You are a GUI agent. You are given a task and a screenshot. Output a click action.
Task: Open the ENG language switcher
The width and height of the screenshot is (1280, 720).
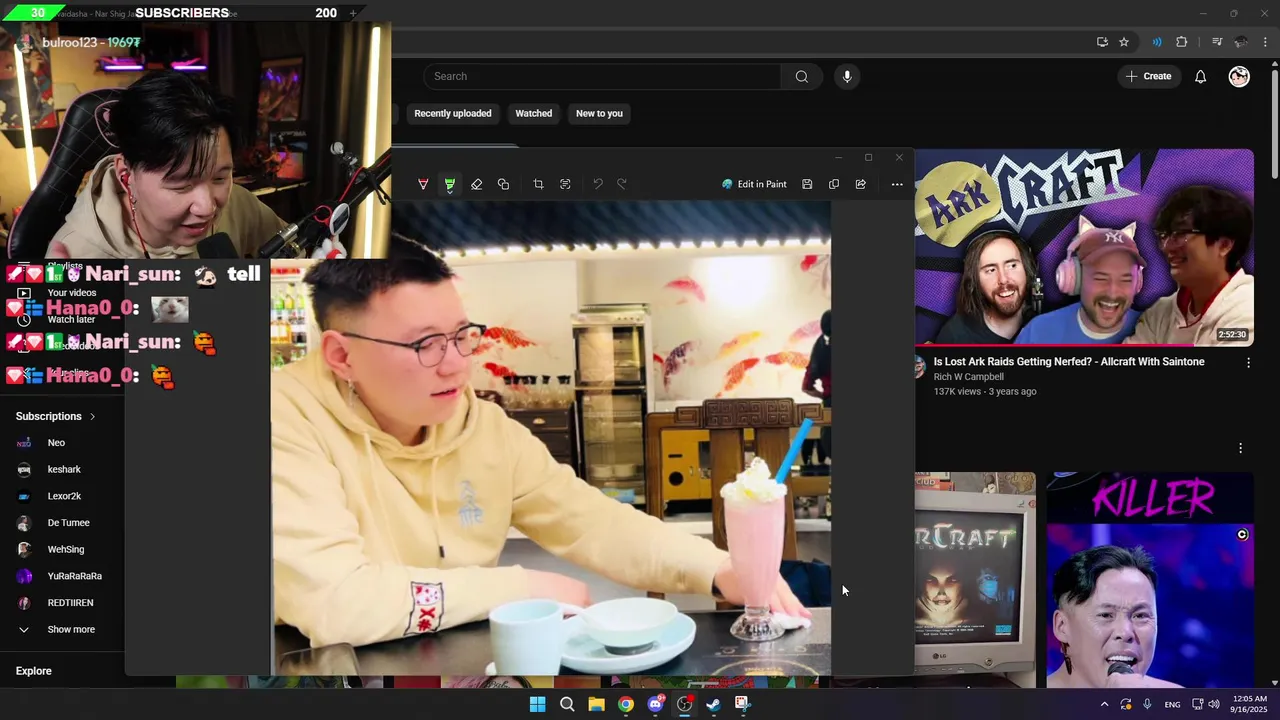tap(1172, 705)
